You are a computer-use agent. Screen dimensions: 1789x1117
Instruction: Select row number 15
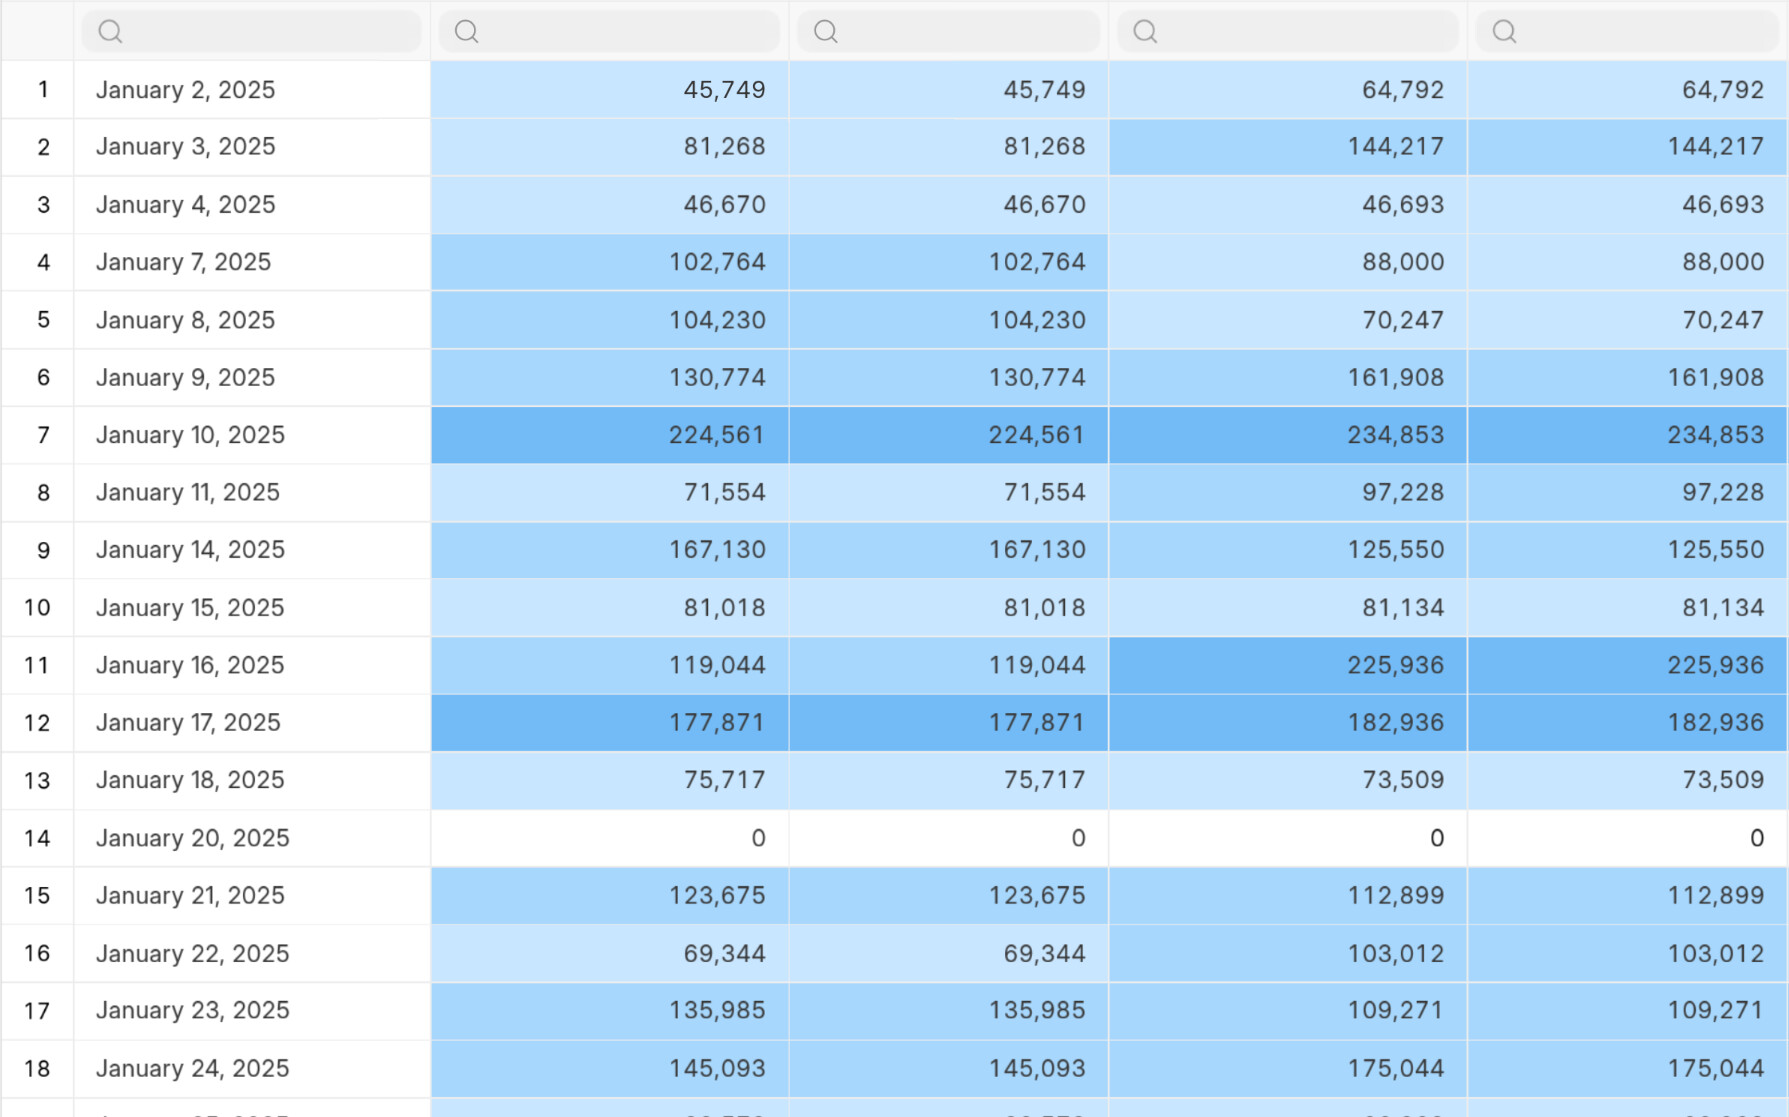click(38, 896)
